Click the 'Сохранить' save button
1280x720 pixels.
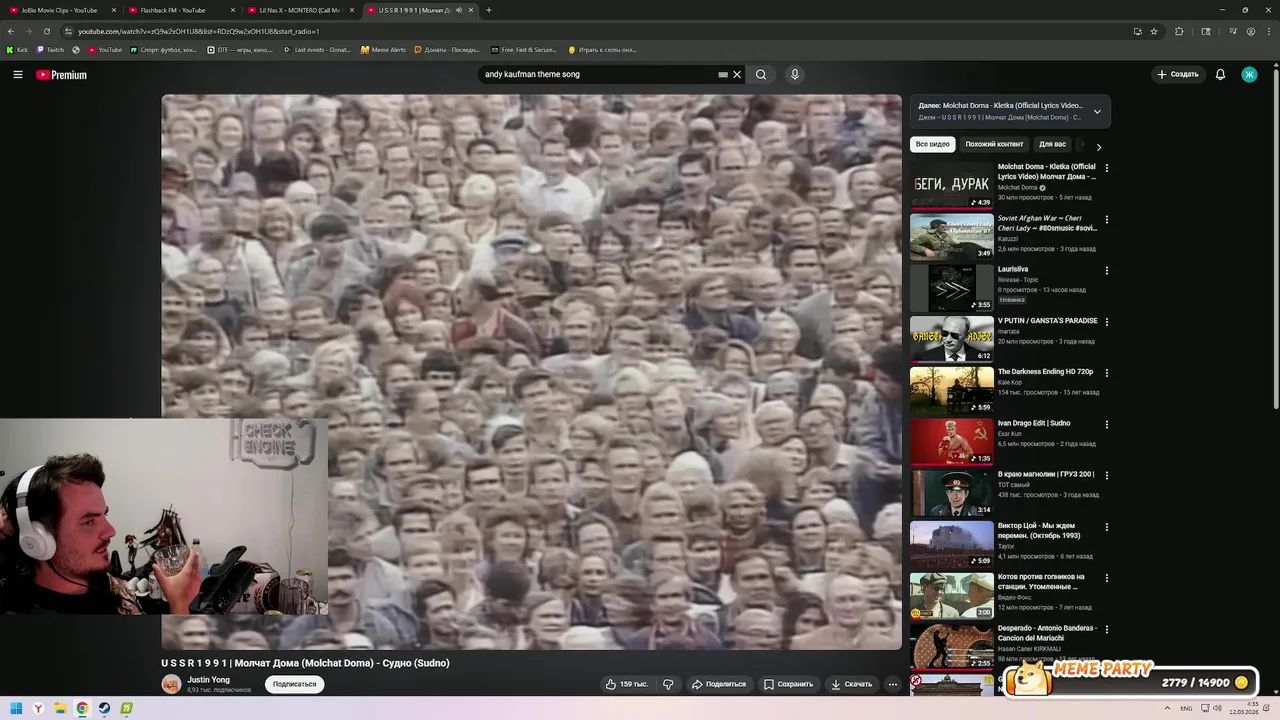(x=788, y=684)
